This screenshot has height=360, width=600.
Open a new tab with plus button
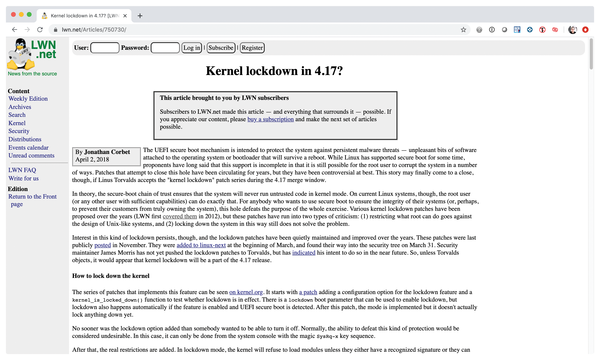point(140,16)
